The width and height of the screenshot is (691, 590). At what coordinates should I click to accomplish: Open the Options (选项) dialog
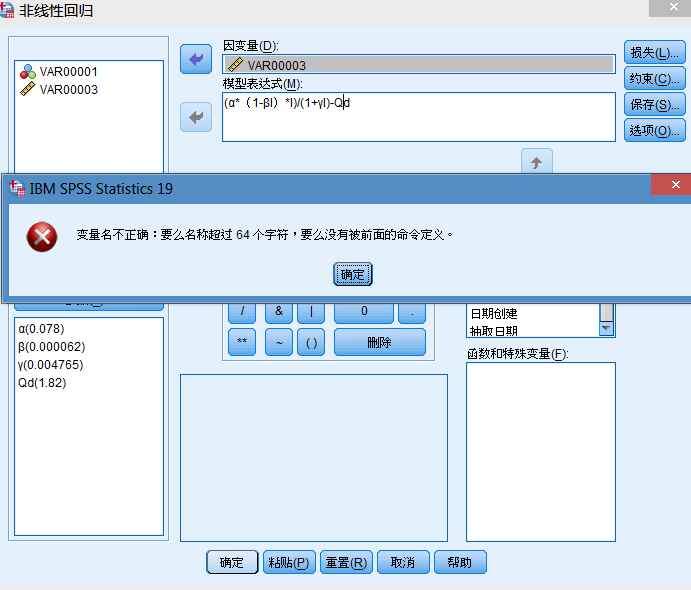pyautogui.click(x=655, y=130)
